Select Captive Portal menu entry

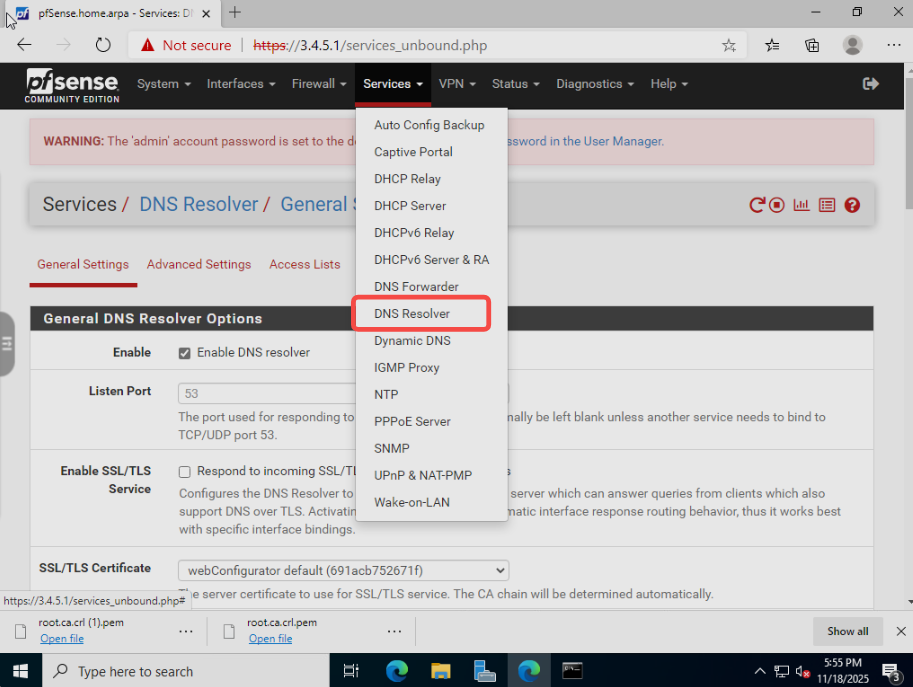(431, 152)
